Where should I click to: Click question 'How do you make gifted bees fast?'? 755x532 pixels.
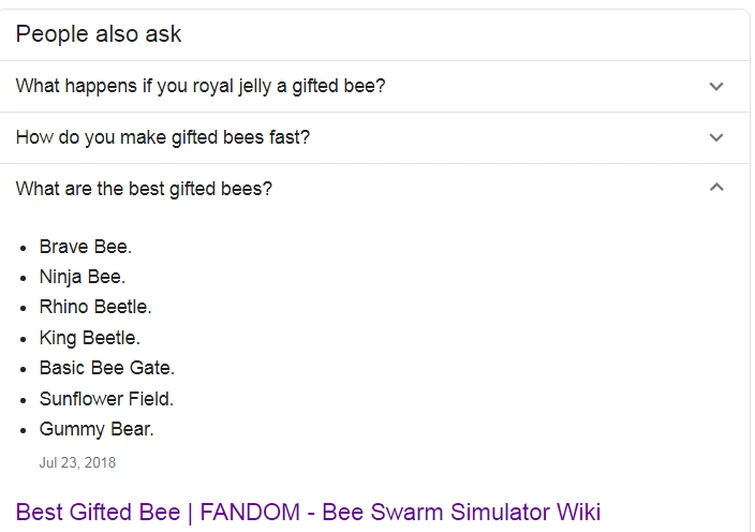[163, 138]
